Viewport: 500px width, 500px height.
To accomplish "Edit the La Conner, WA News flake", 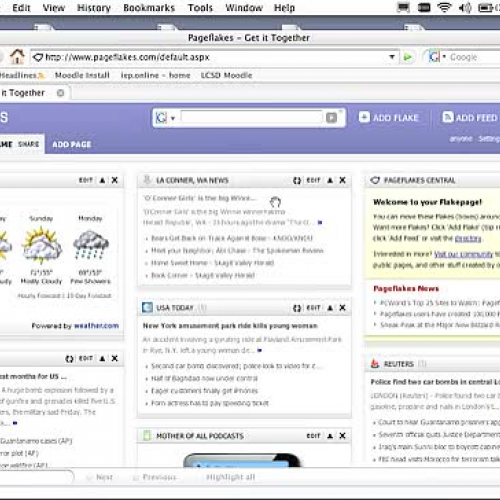I will click(313, 180).
